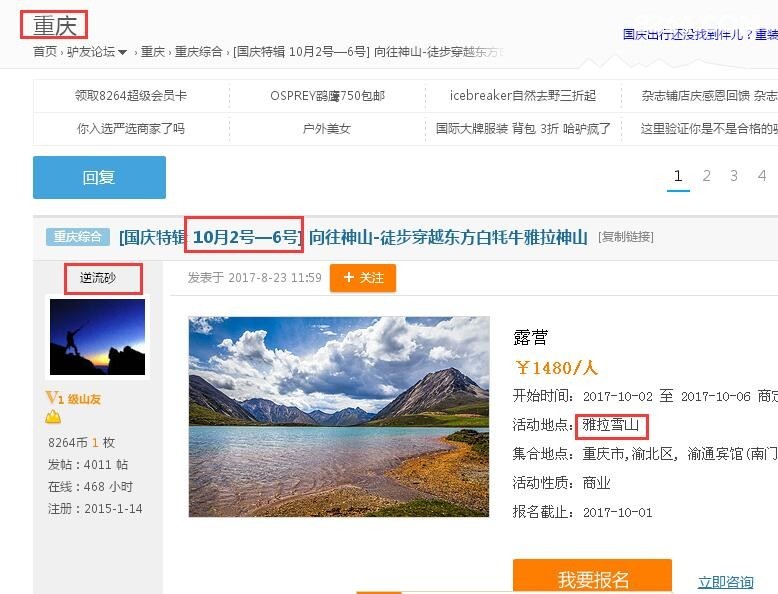Click the 重庆综合 category tag
The image size is (778, 594).
click(x=77, y=237)
